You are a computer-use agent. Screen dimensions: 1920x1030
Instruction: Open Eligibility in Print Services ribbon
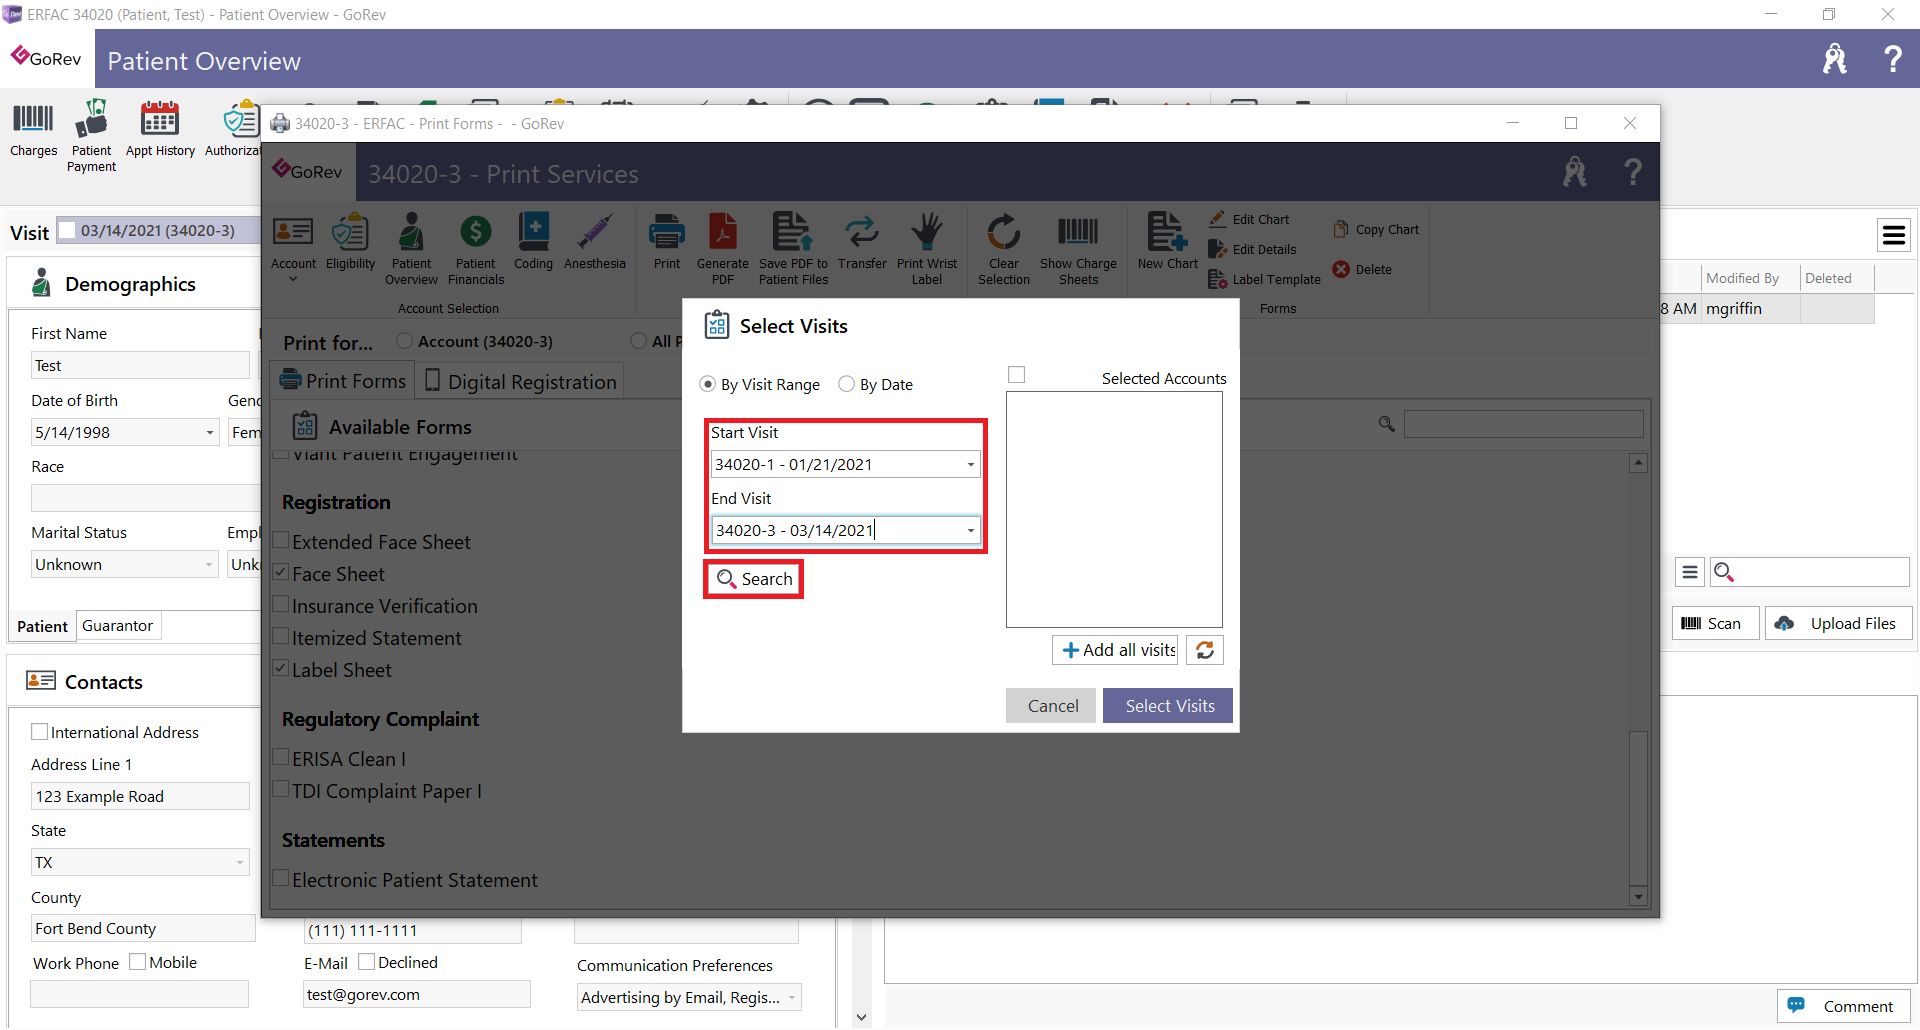coord(350,243)
